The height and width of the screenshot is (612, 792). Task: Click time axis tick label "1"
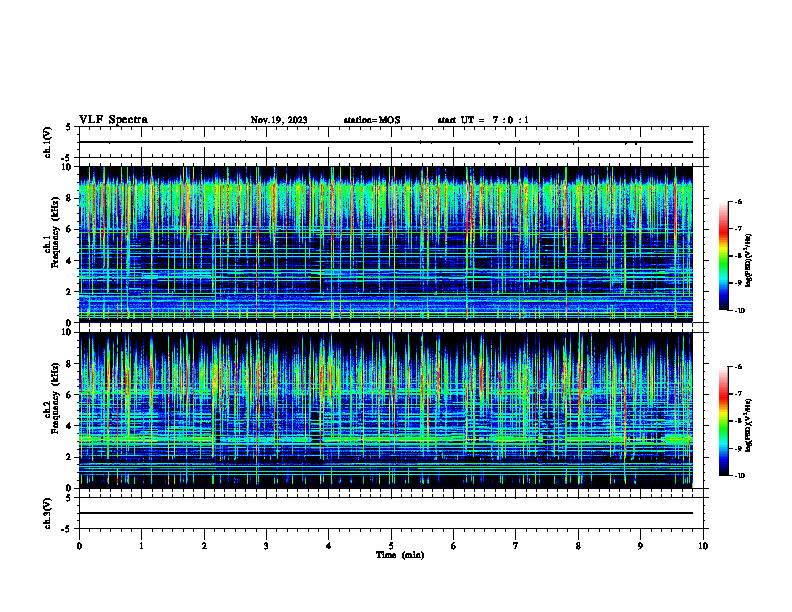tap(141, 546)
